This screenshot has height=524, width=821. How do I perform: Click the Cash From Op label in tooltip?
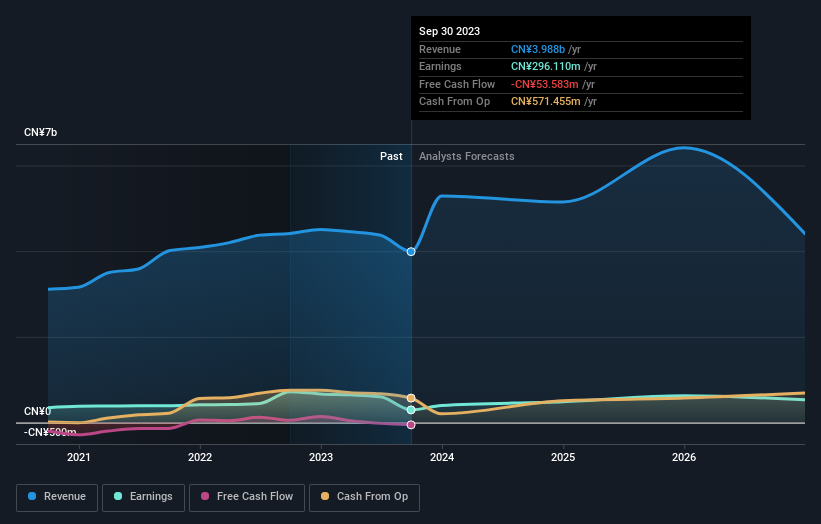tap(454, 102)
